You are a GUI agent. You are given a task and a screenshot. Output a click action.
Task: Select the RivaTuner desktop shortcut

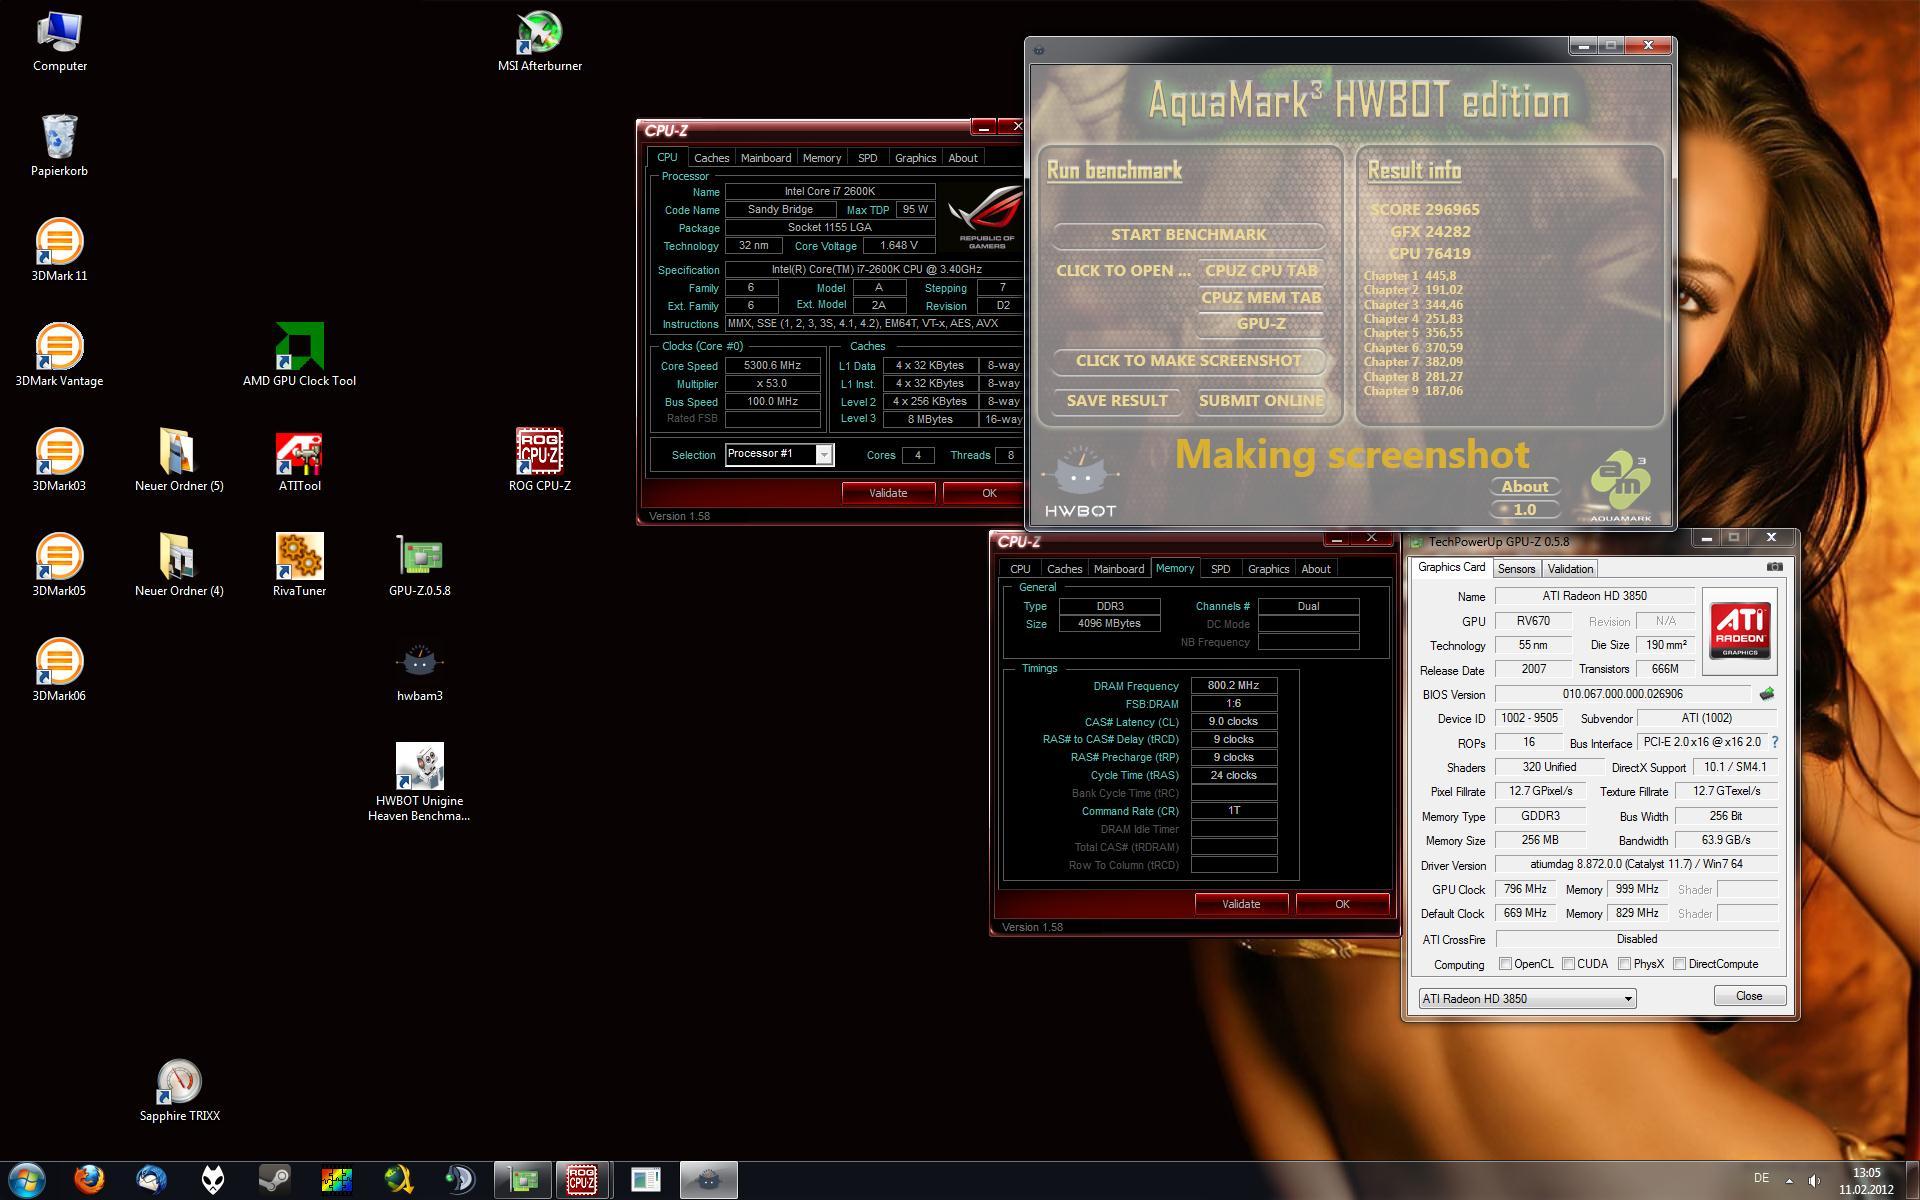300,566
